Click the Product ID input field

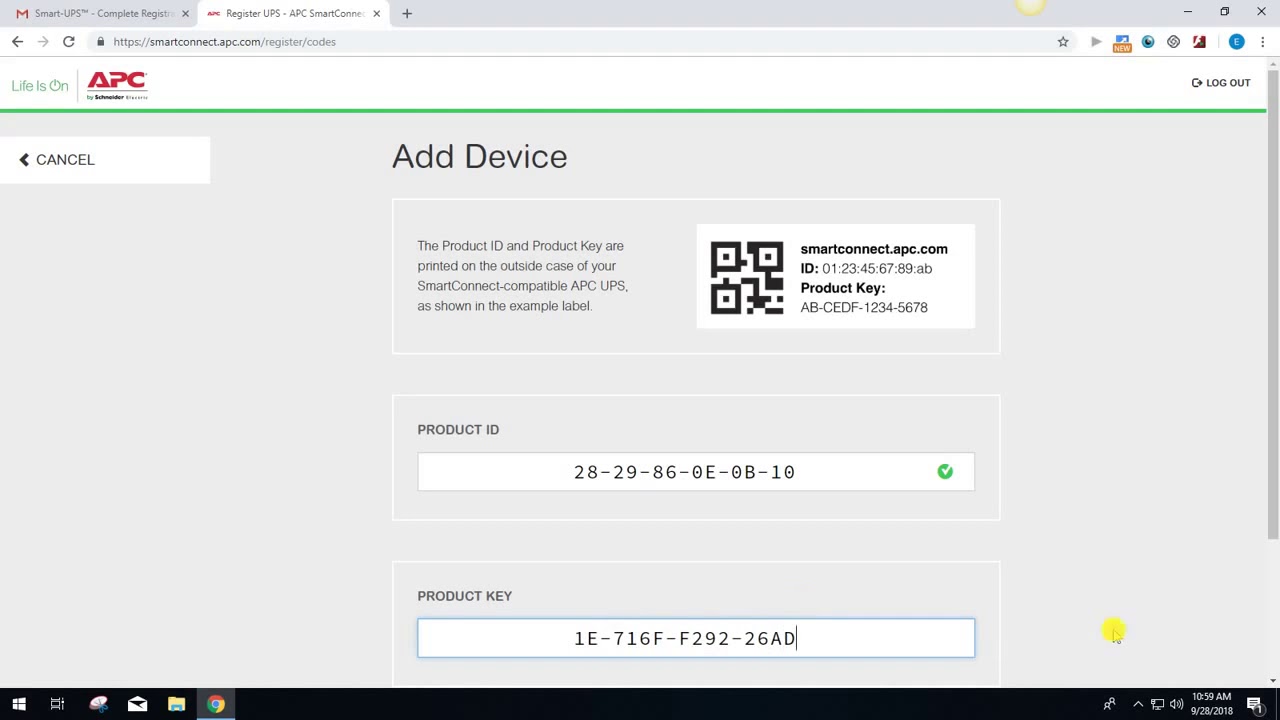tap(696, 472)
